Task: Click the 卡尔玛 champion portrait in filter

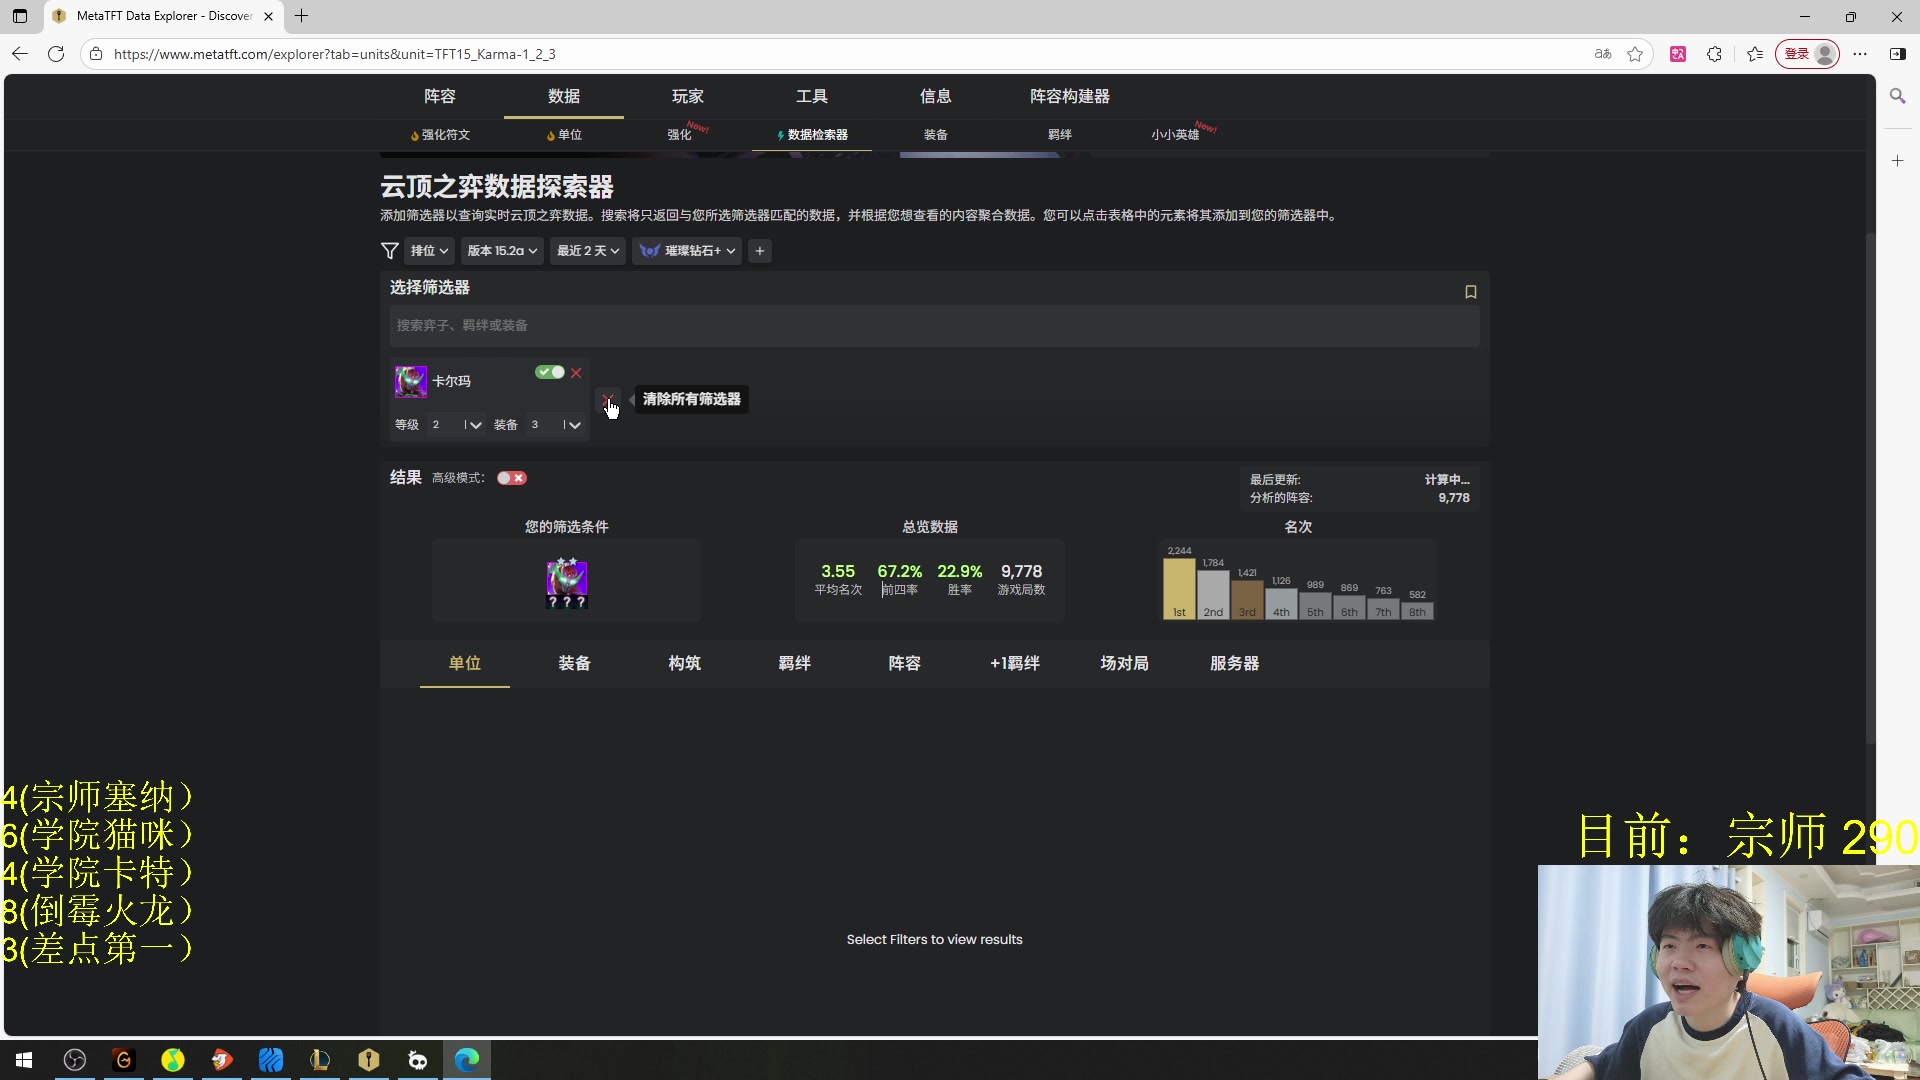Action: click(x=411, y=381)
